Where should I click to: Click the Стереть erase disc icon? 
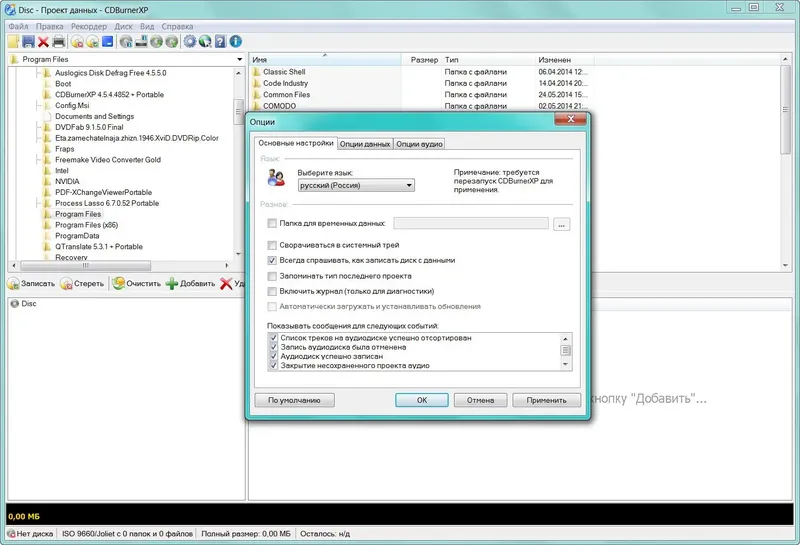pos(66,284)
